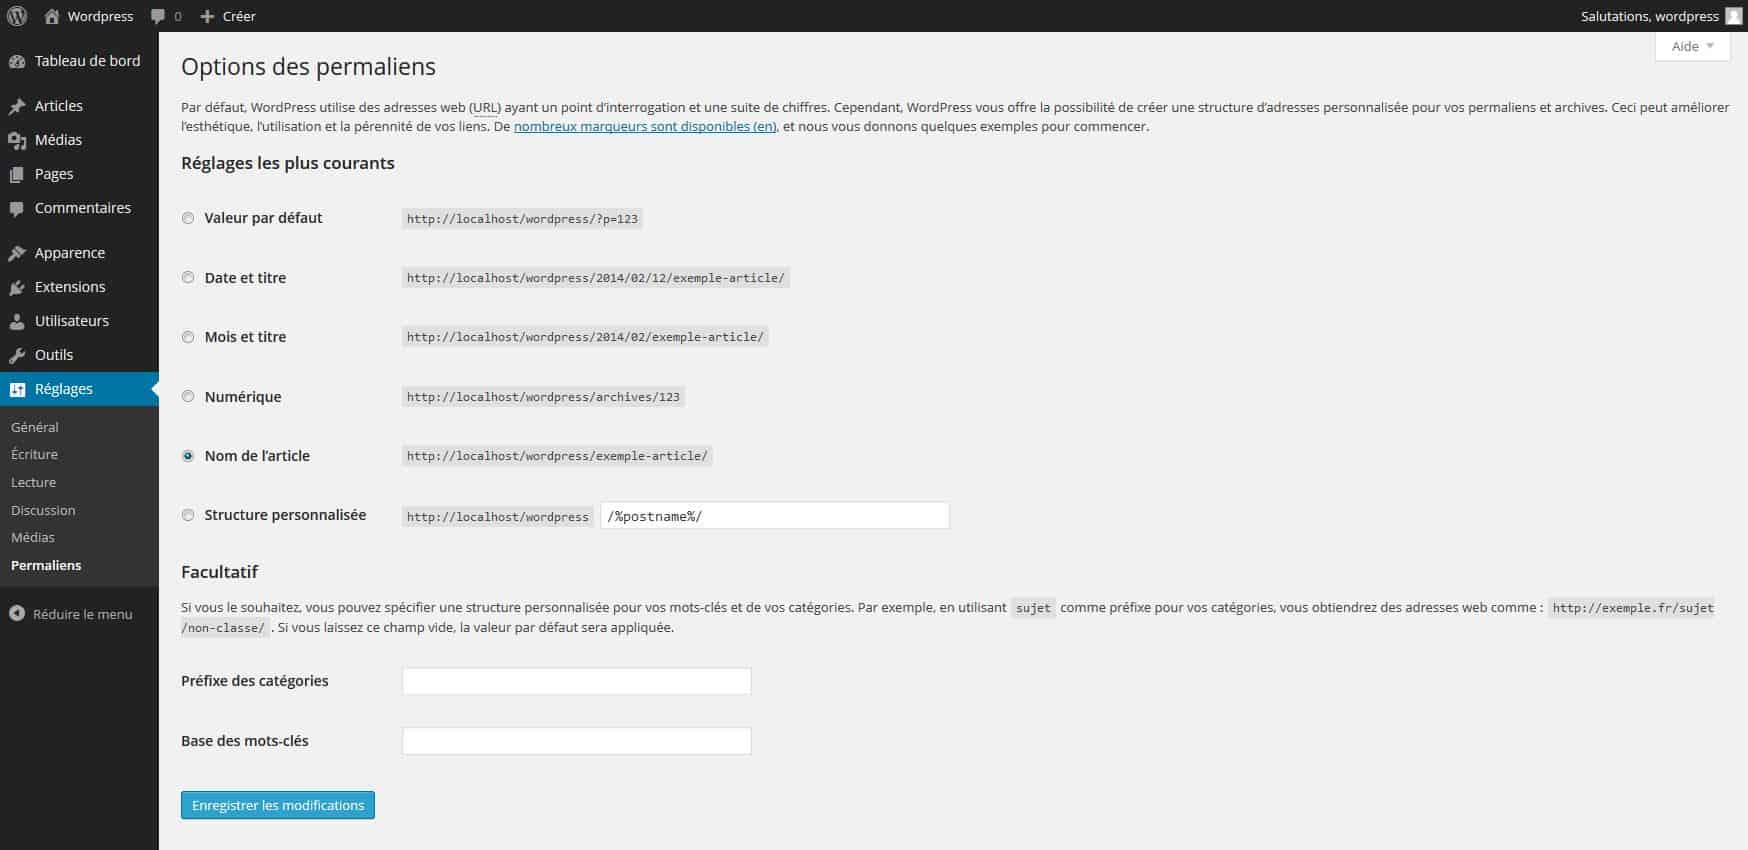
Task: Click the Utilisateurs person icon
Action: 17,321
